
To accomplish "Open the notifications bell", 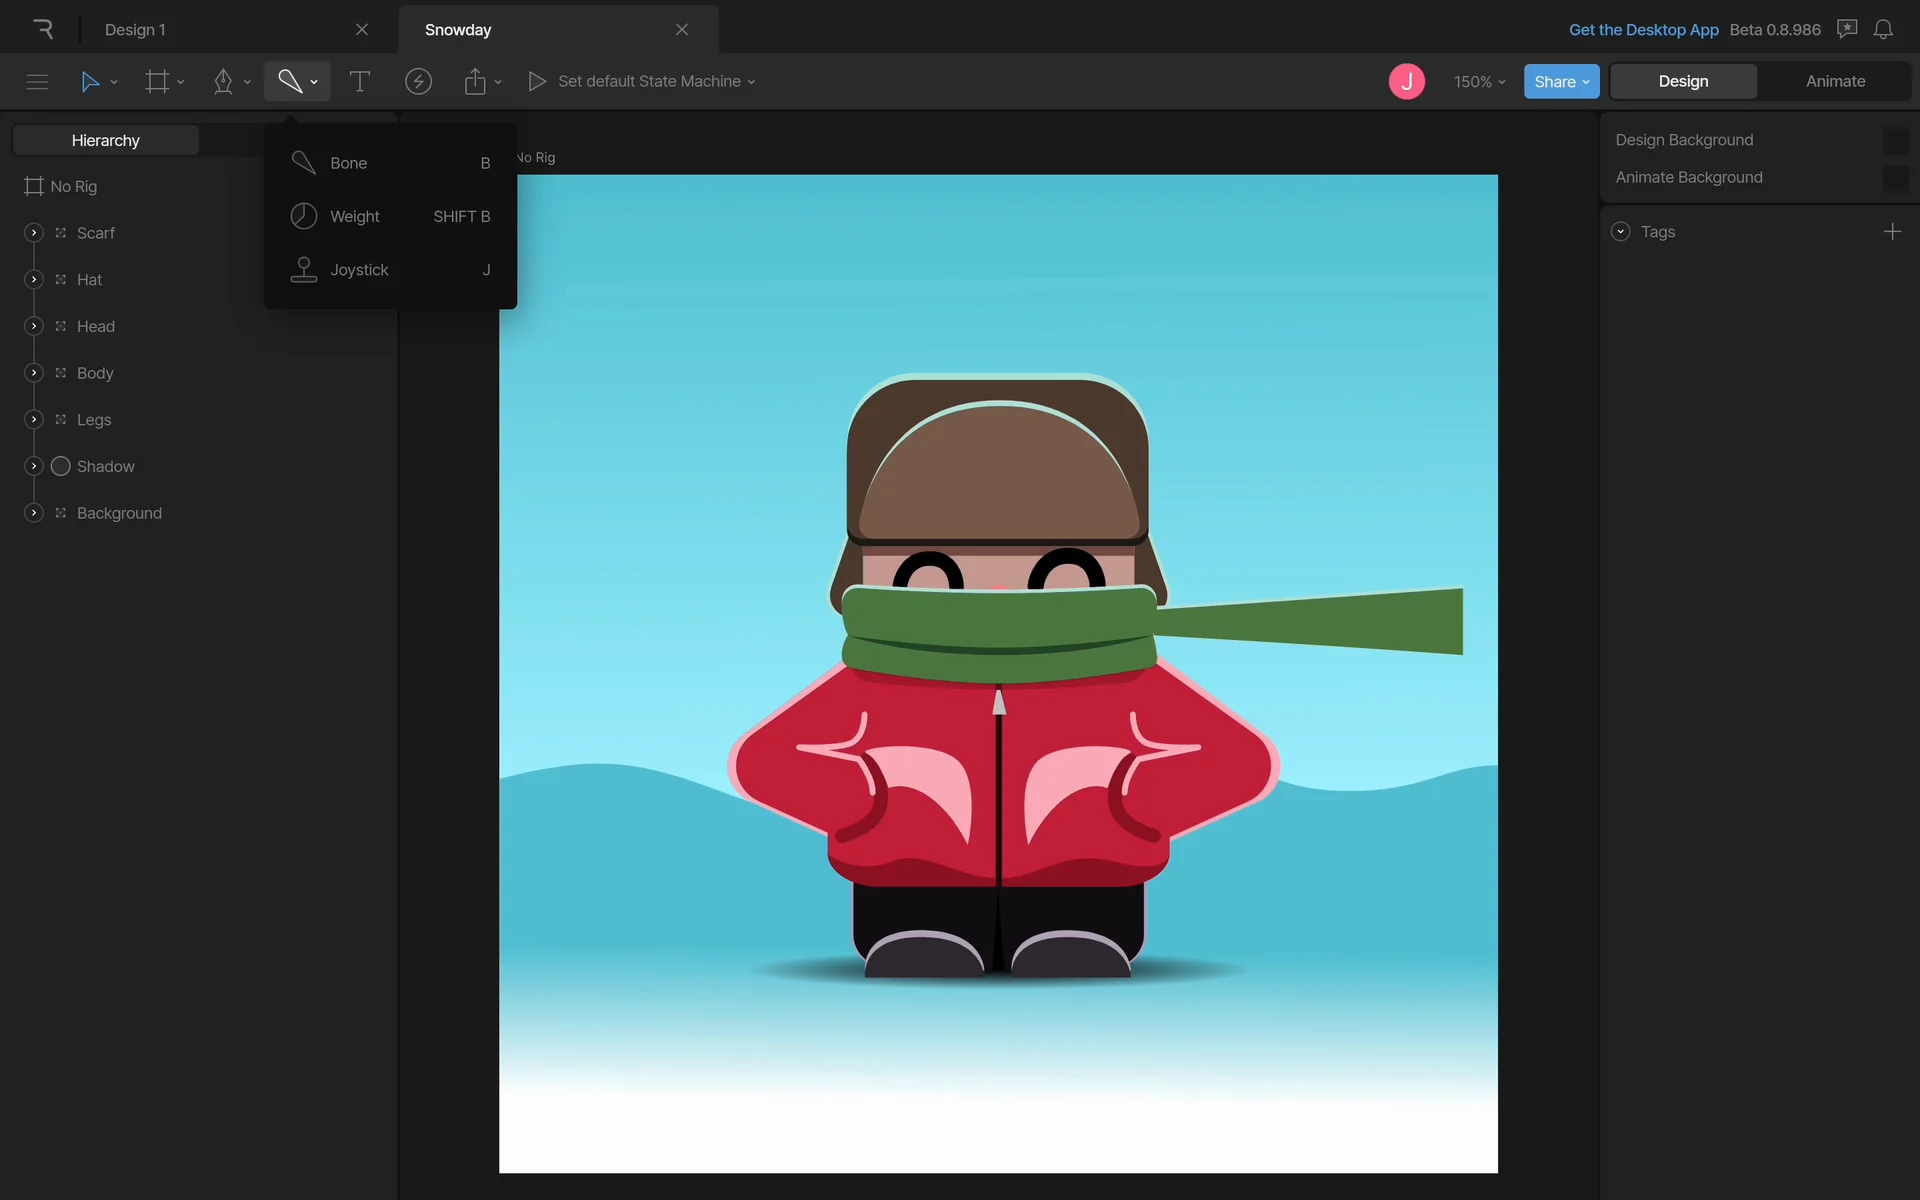I will coord(1883,29).
